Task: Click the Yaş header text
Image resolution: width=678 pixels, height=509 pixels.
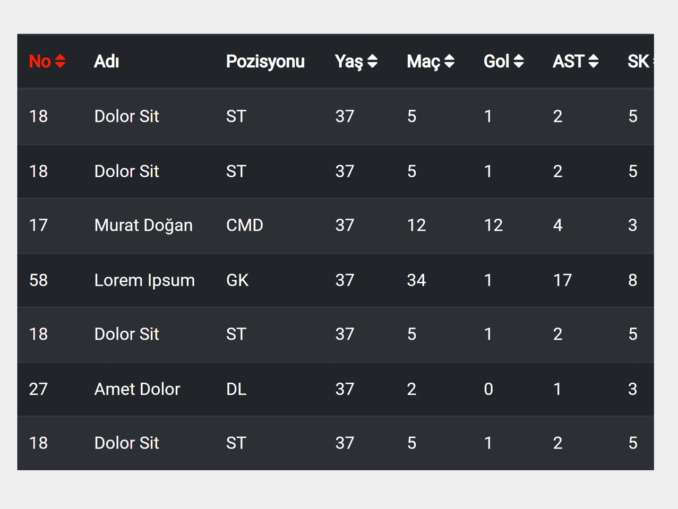Action: click(349, 61)
